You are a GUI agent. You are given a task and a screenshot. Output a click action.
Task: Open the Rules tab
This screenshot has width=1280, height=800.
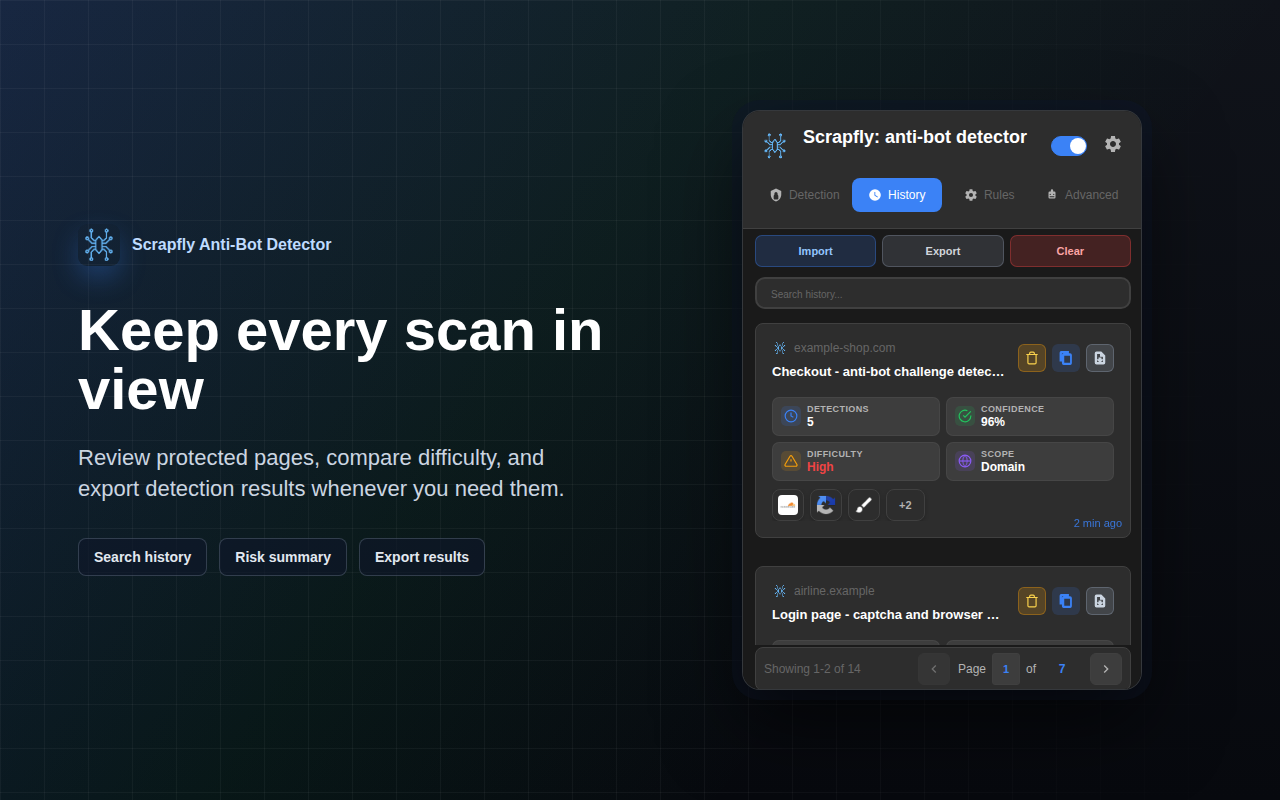(x=989, y=195)
